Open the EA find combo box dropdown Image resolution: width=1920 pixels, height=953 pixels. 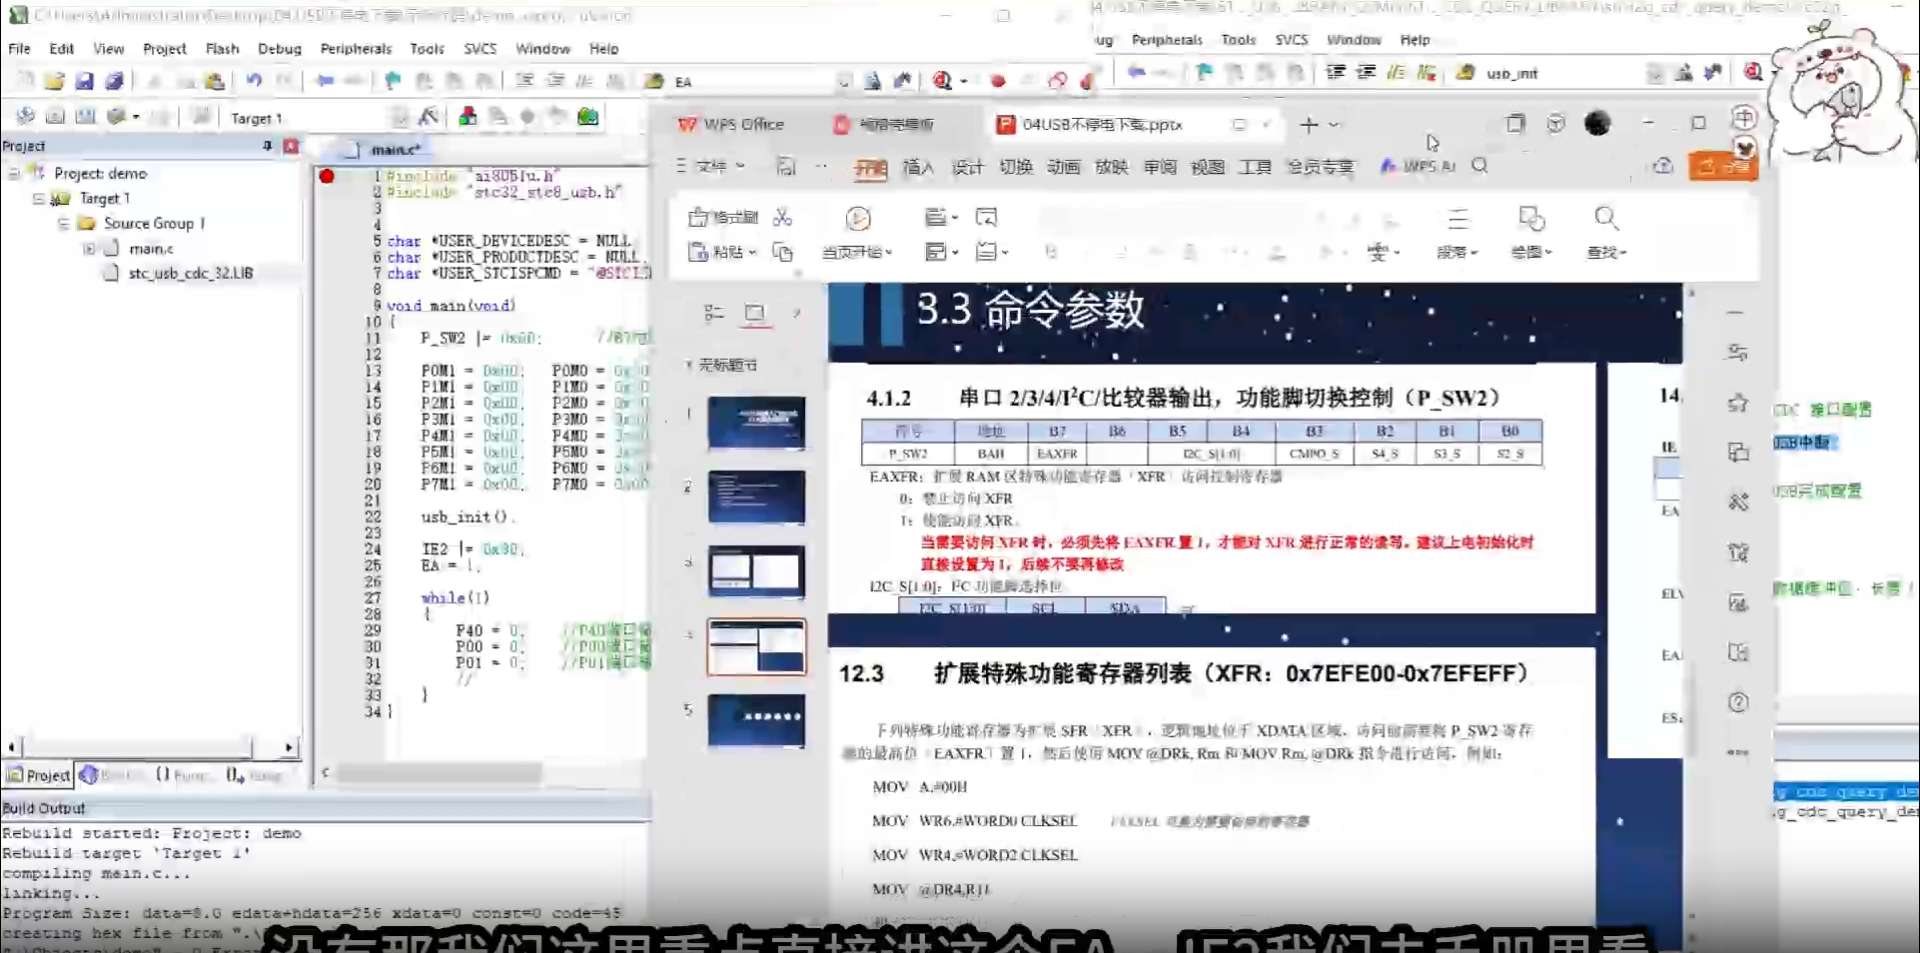(x=843, y=81)
